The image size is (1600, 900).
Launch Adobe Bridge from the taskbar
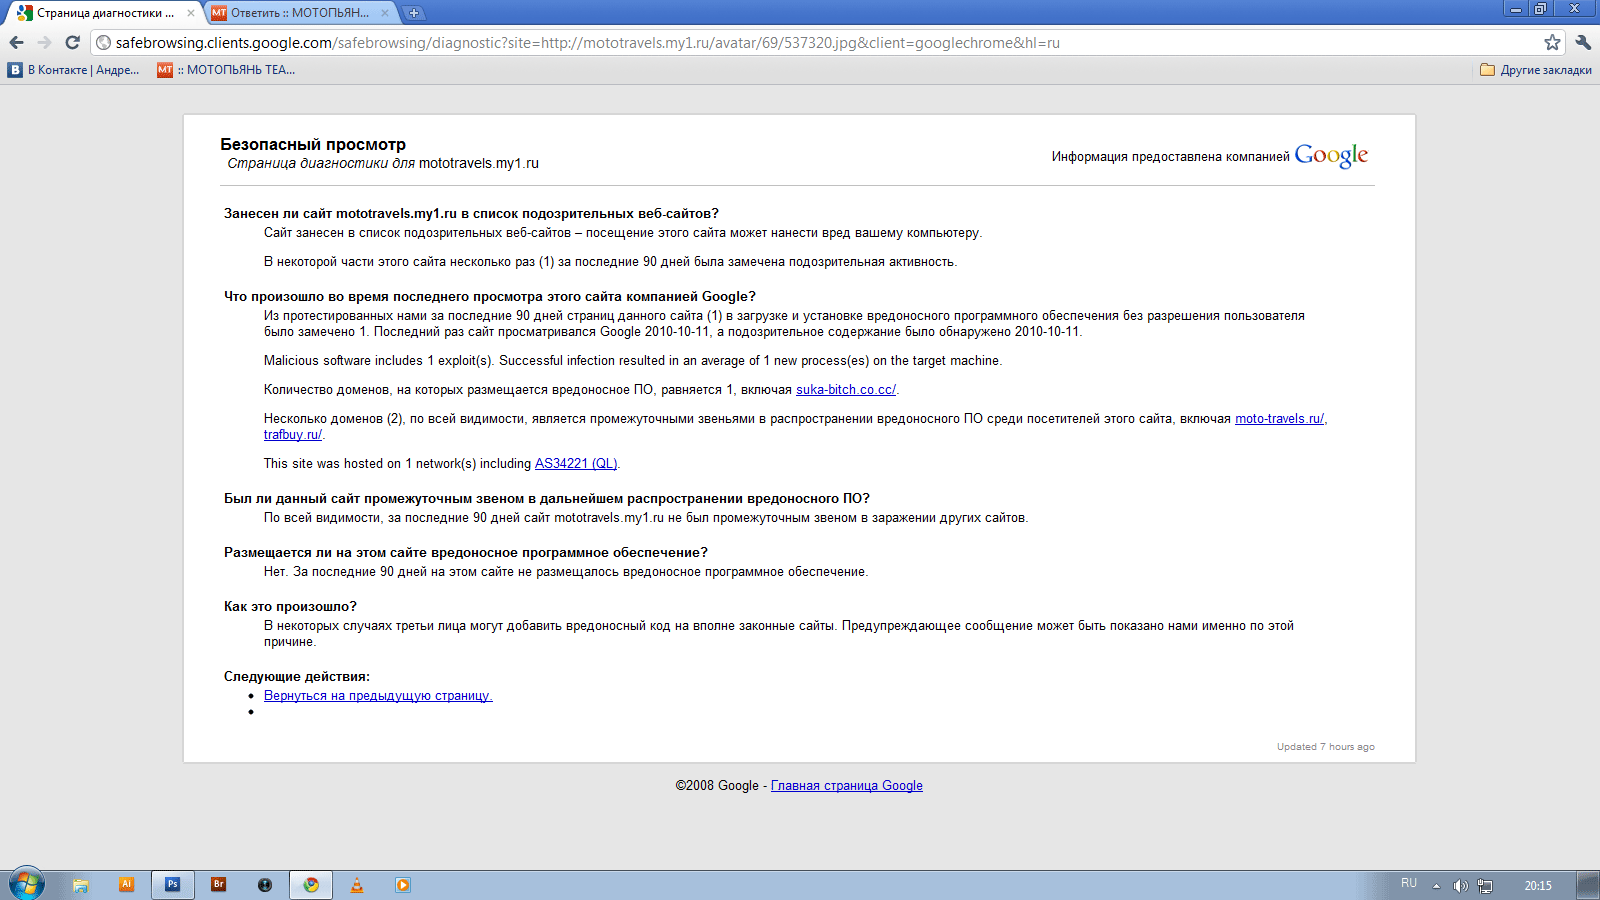[x=218, y=885]
